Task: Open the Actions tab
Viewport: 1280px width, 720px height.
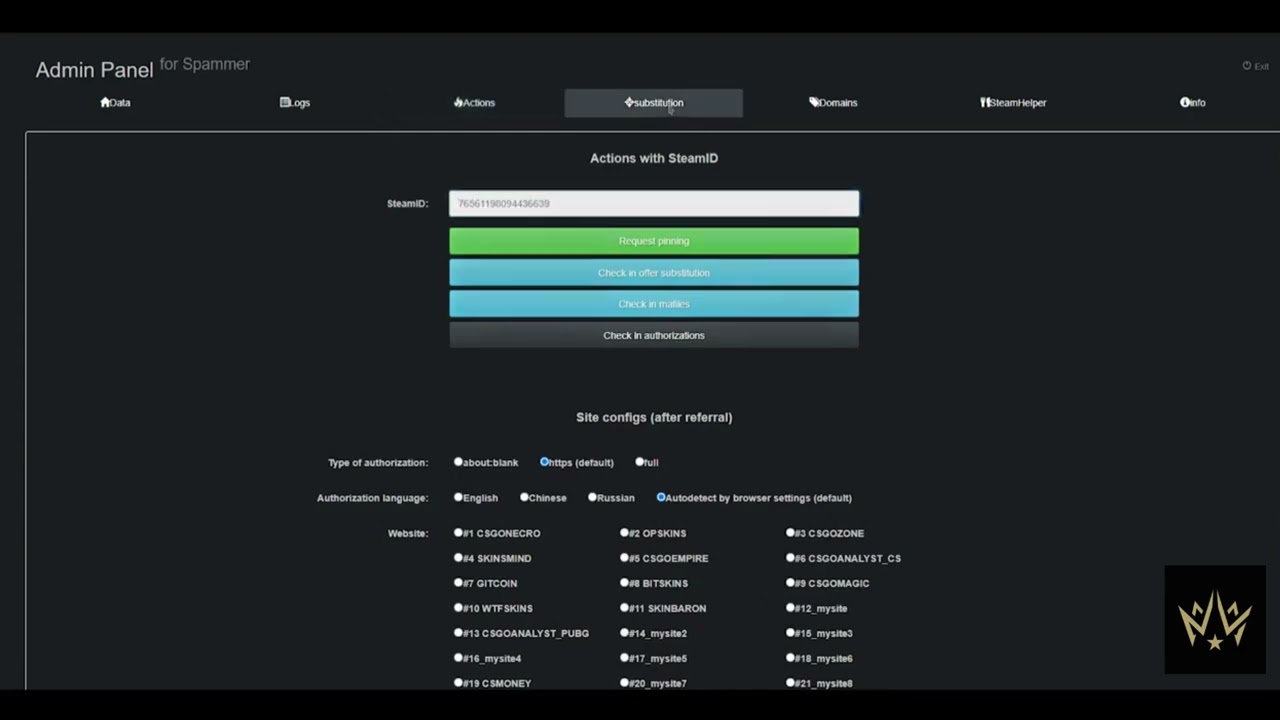Action: click(x=474, y=102)
